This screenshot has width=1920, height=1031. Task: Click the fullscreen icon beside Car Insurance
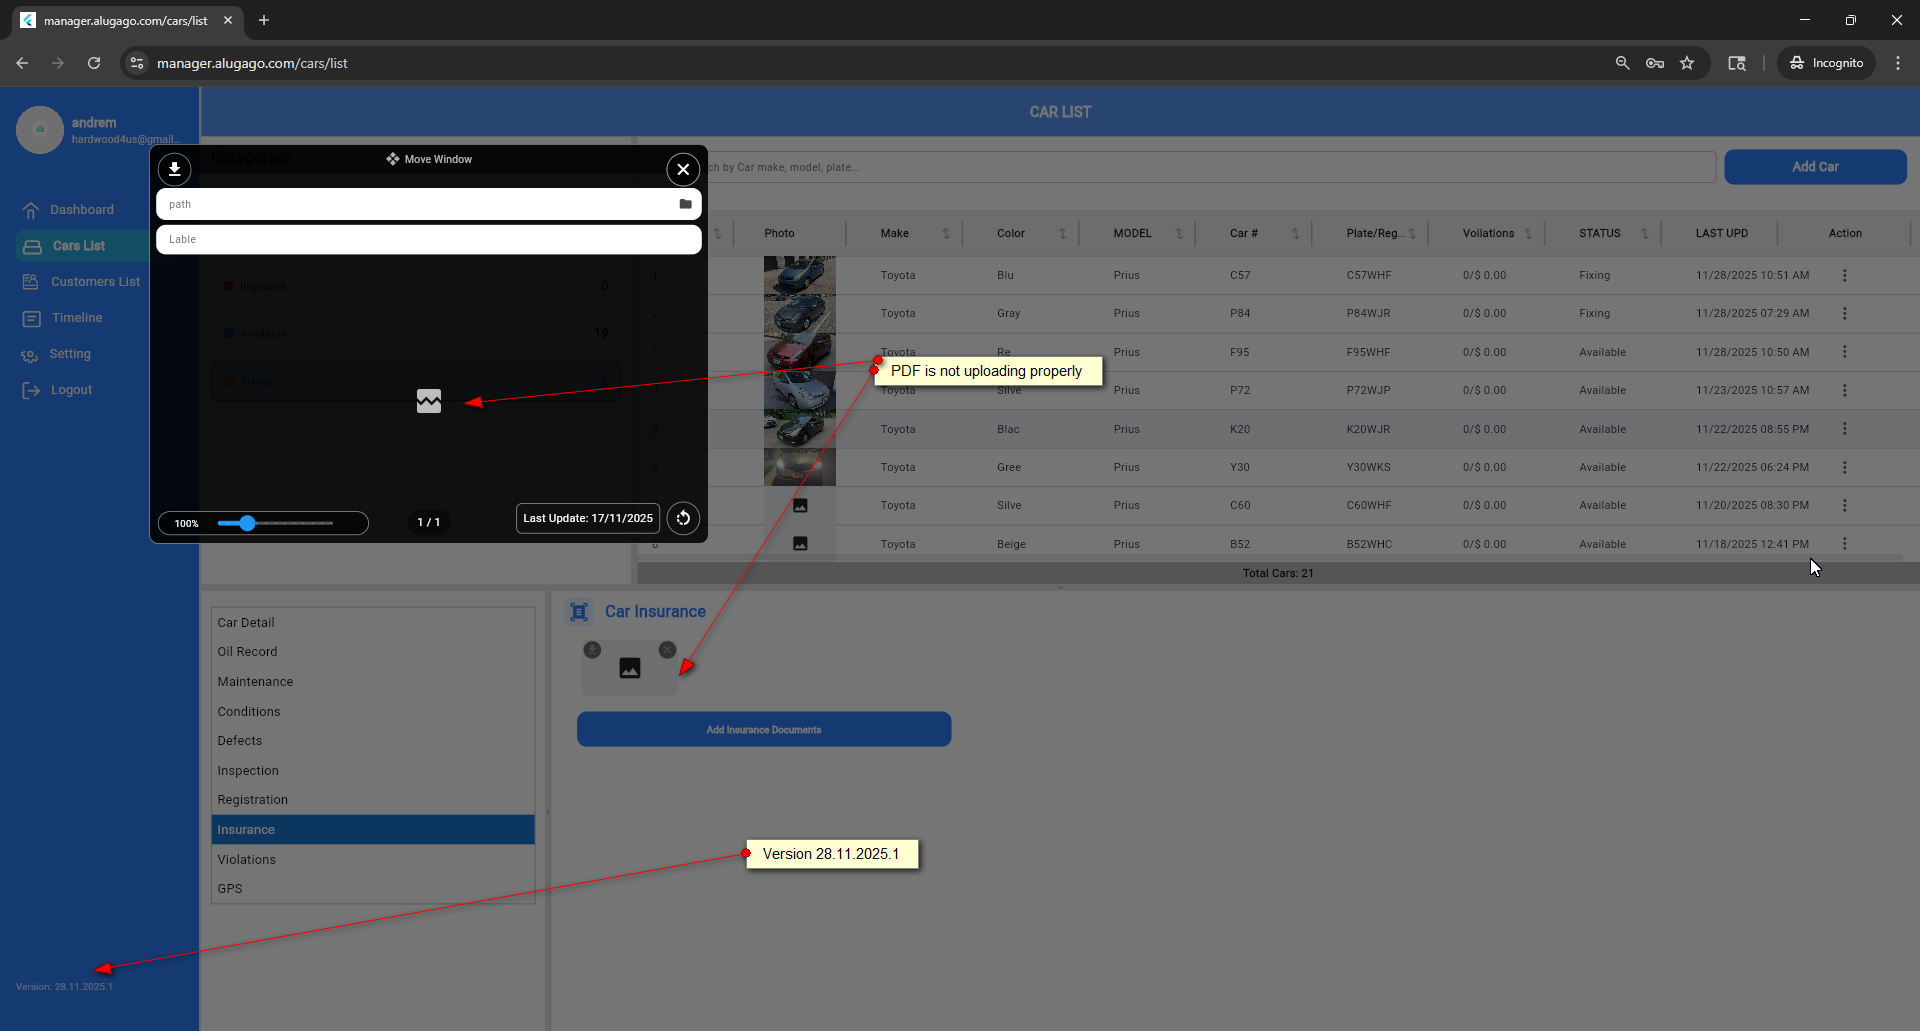[579, 612]
